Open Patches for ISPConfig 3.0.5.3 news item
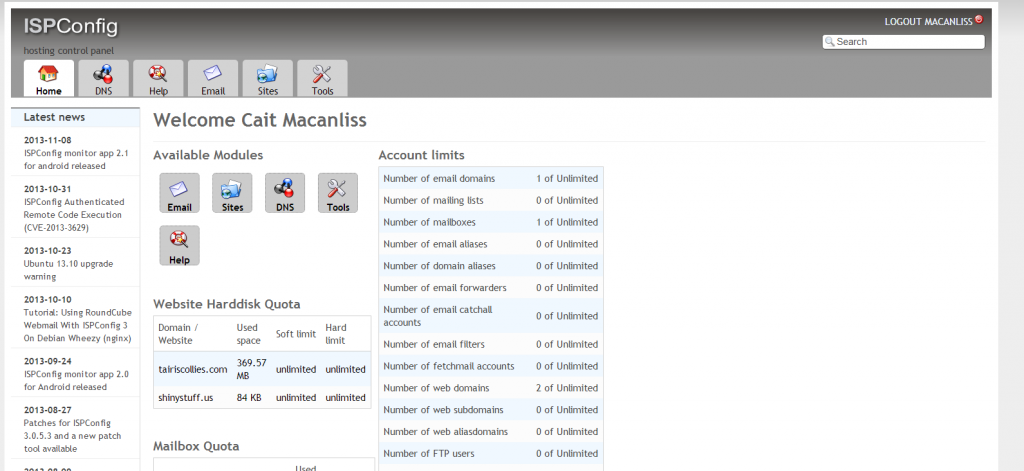 (x=72, y=436)
